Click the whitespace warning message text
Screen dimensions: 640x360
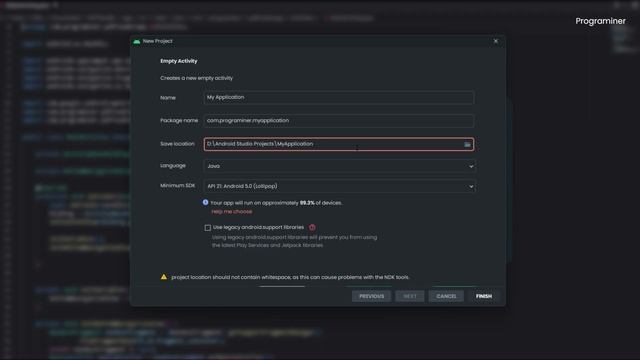coord(290,277)
